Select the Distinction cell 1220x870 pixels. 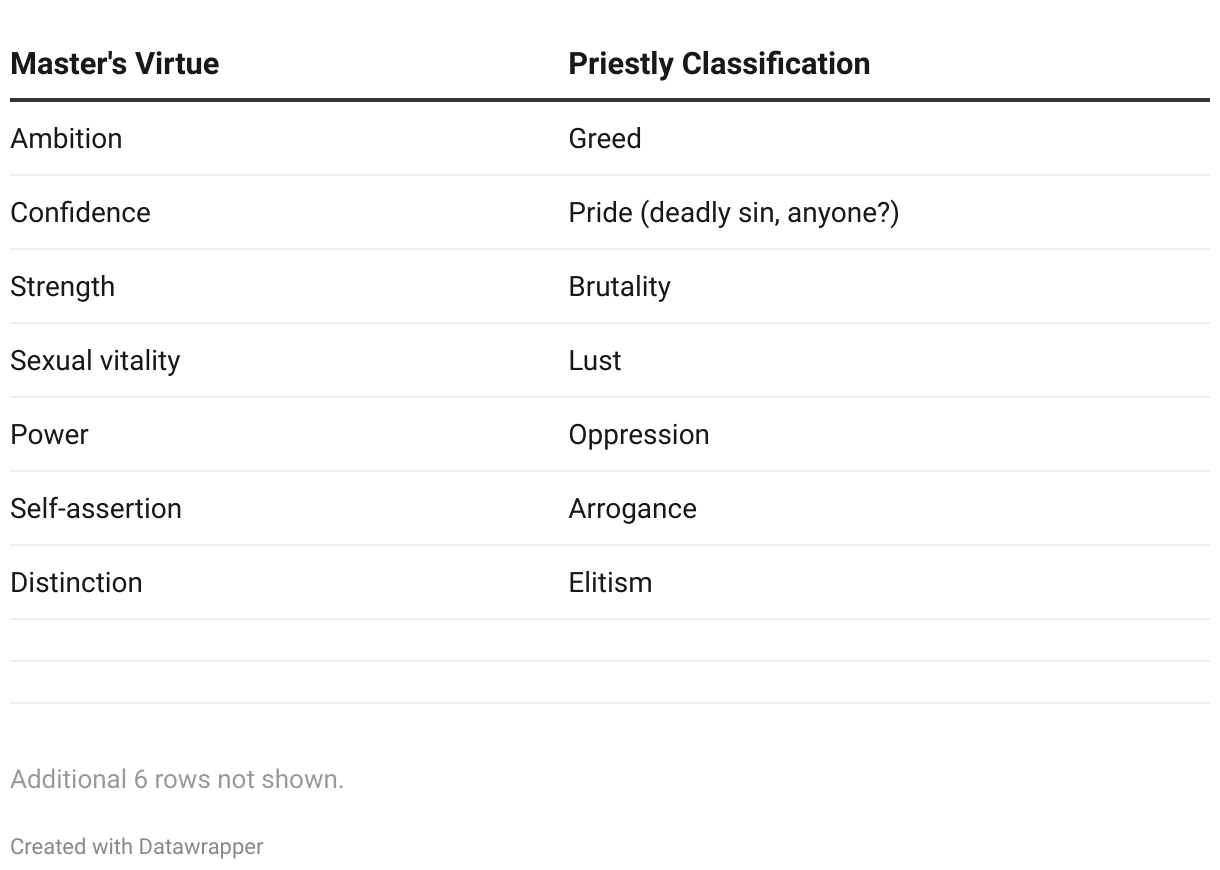click(x=76, y=582)
